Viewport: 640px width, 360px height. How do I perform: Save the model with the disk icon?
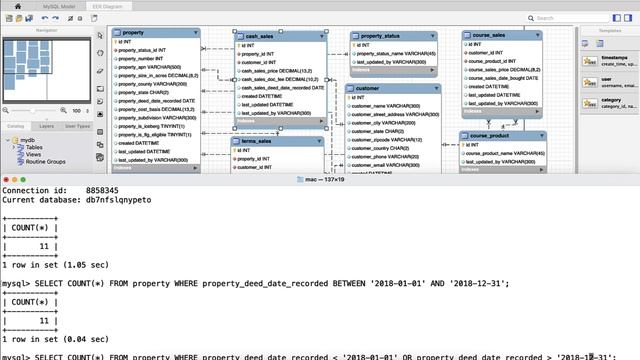click(x=29, y=18)
